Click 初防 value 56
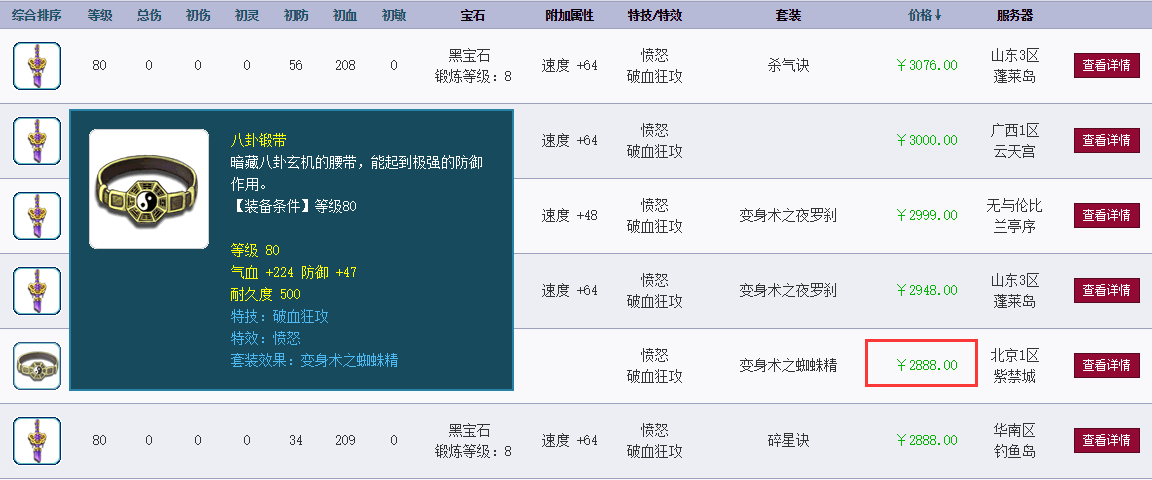This screenshot has width=1152, height=480. pyautogui.click(x=295, y=65)
